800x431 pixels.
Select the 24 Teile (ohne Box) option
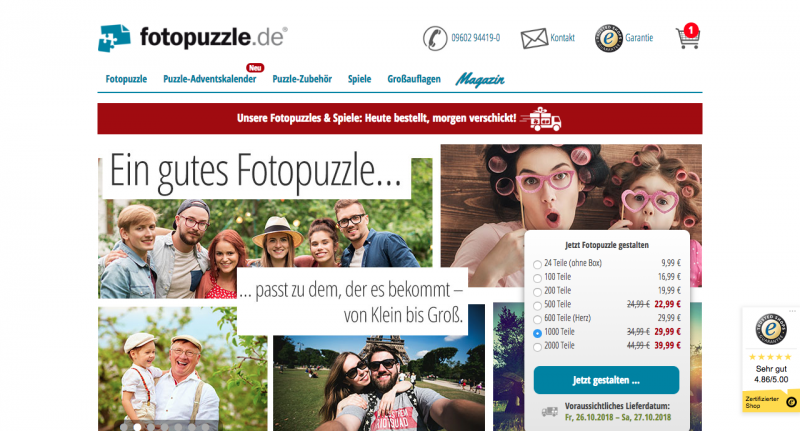[x=537, y=264]
